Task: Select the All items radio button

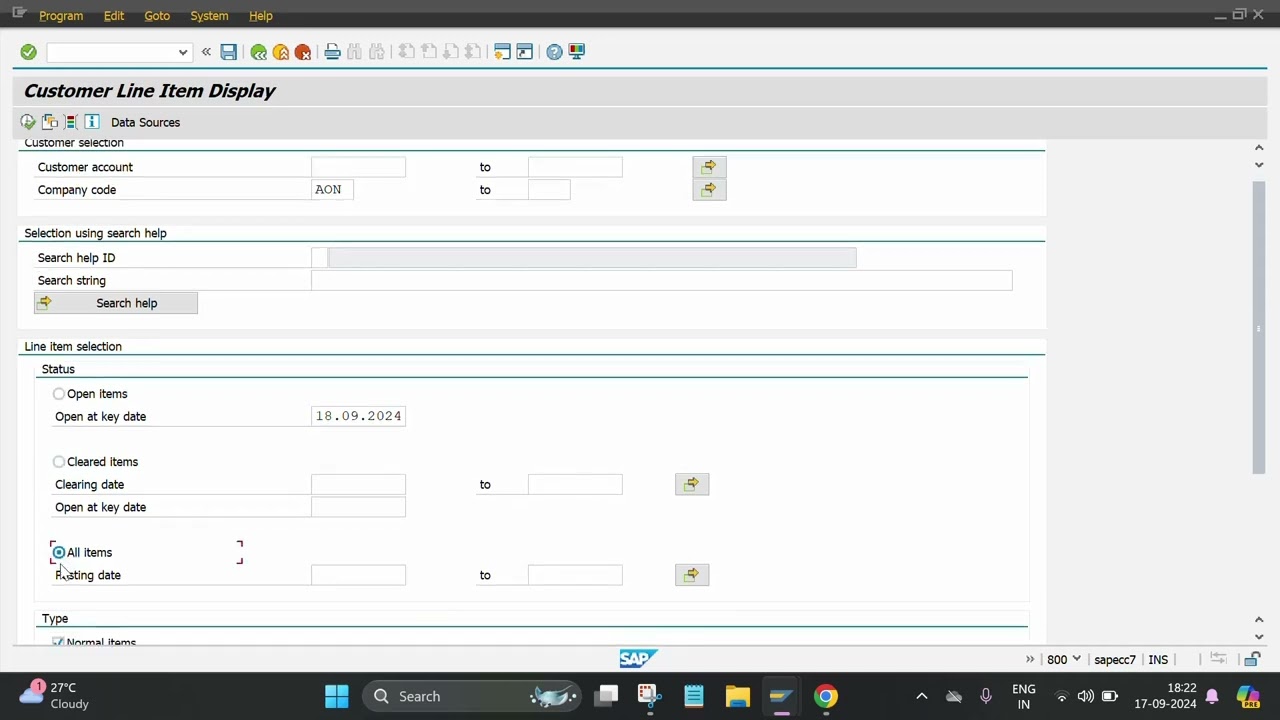Action: 59,552
